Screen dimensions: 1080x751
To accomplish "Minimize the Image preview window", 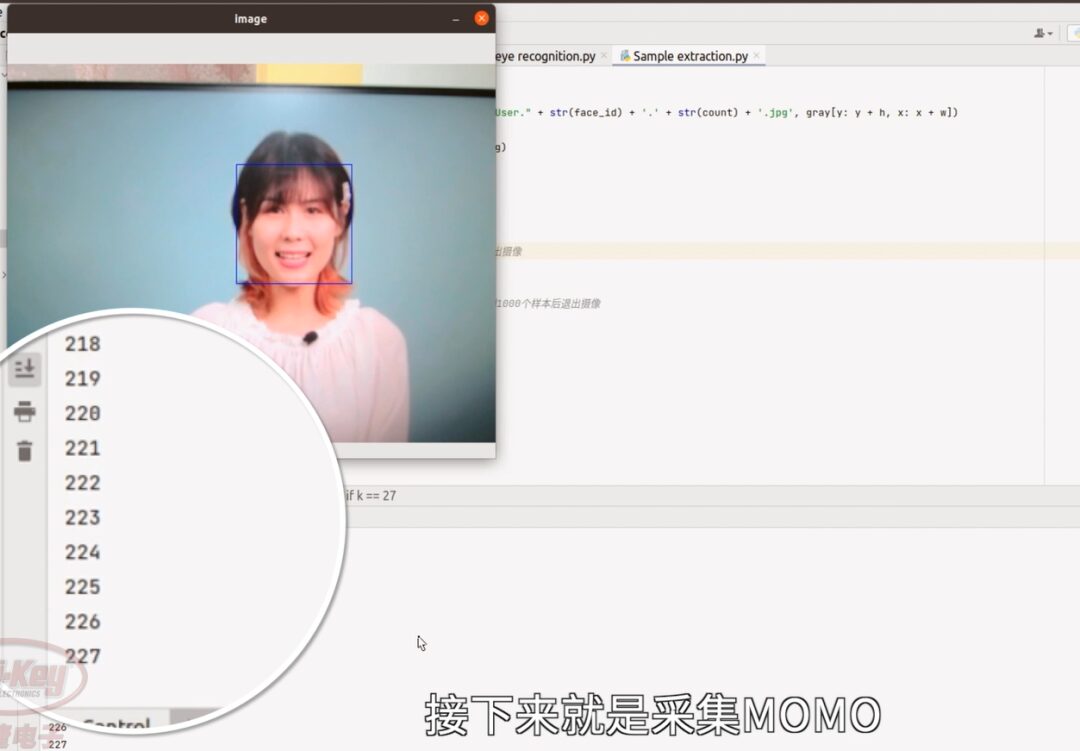I will (455, 19).
